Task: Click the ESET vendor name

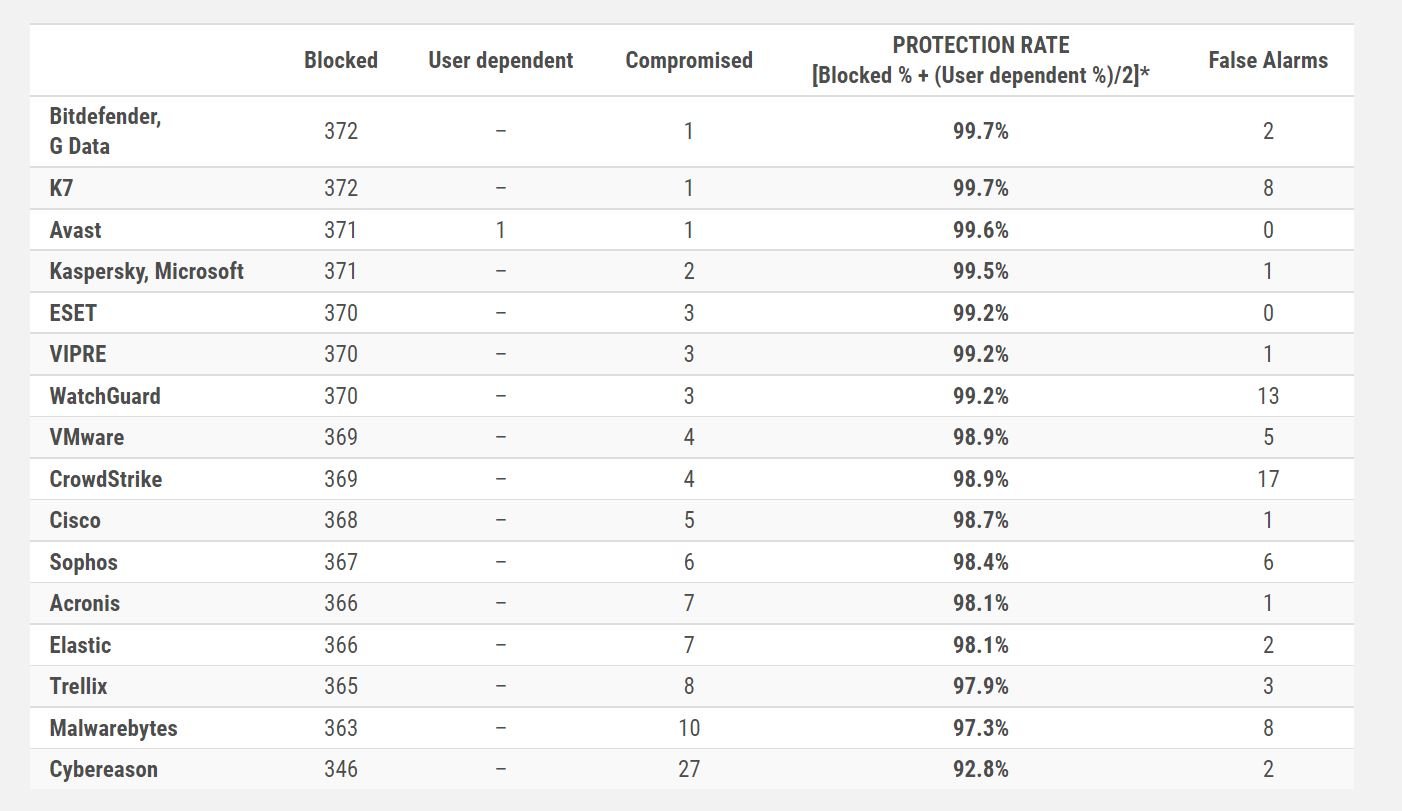Action: point(73,313)
